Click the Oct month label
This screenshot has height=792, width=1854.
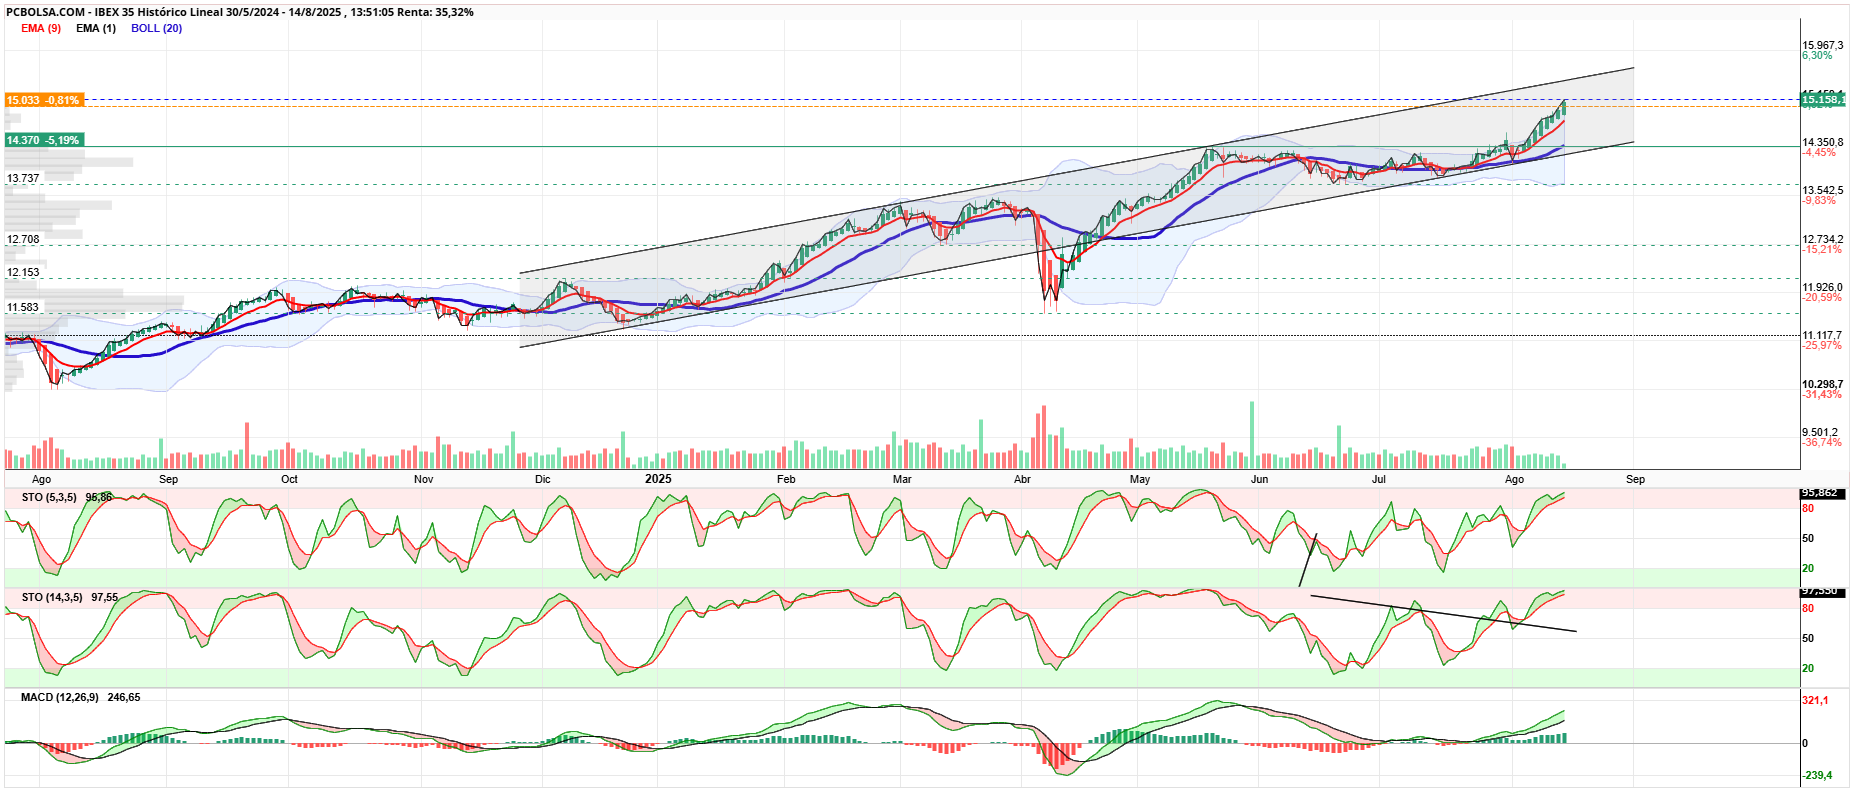tap(289, 479)
